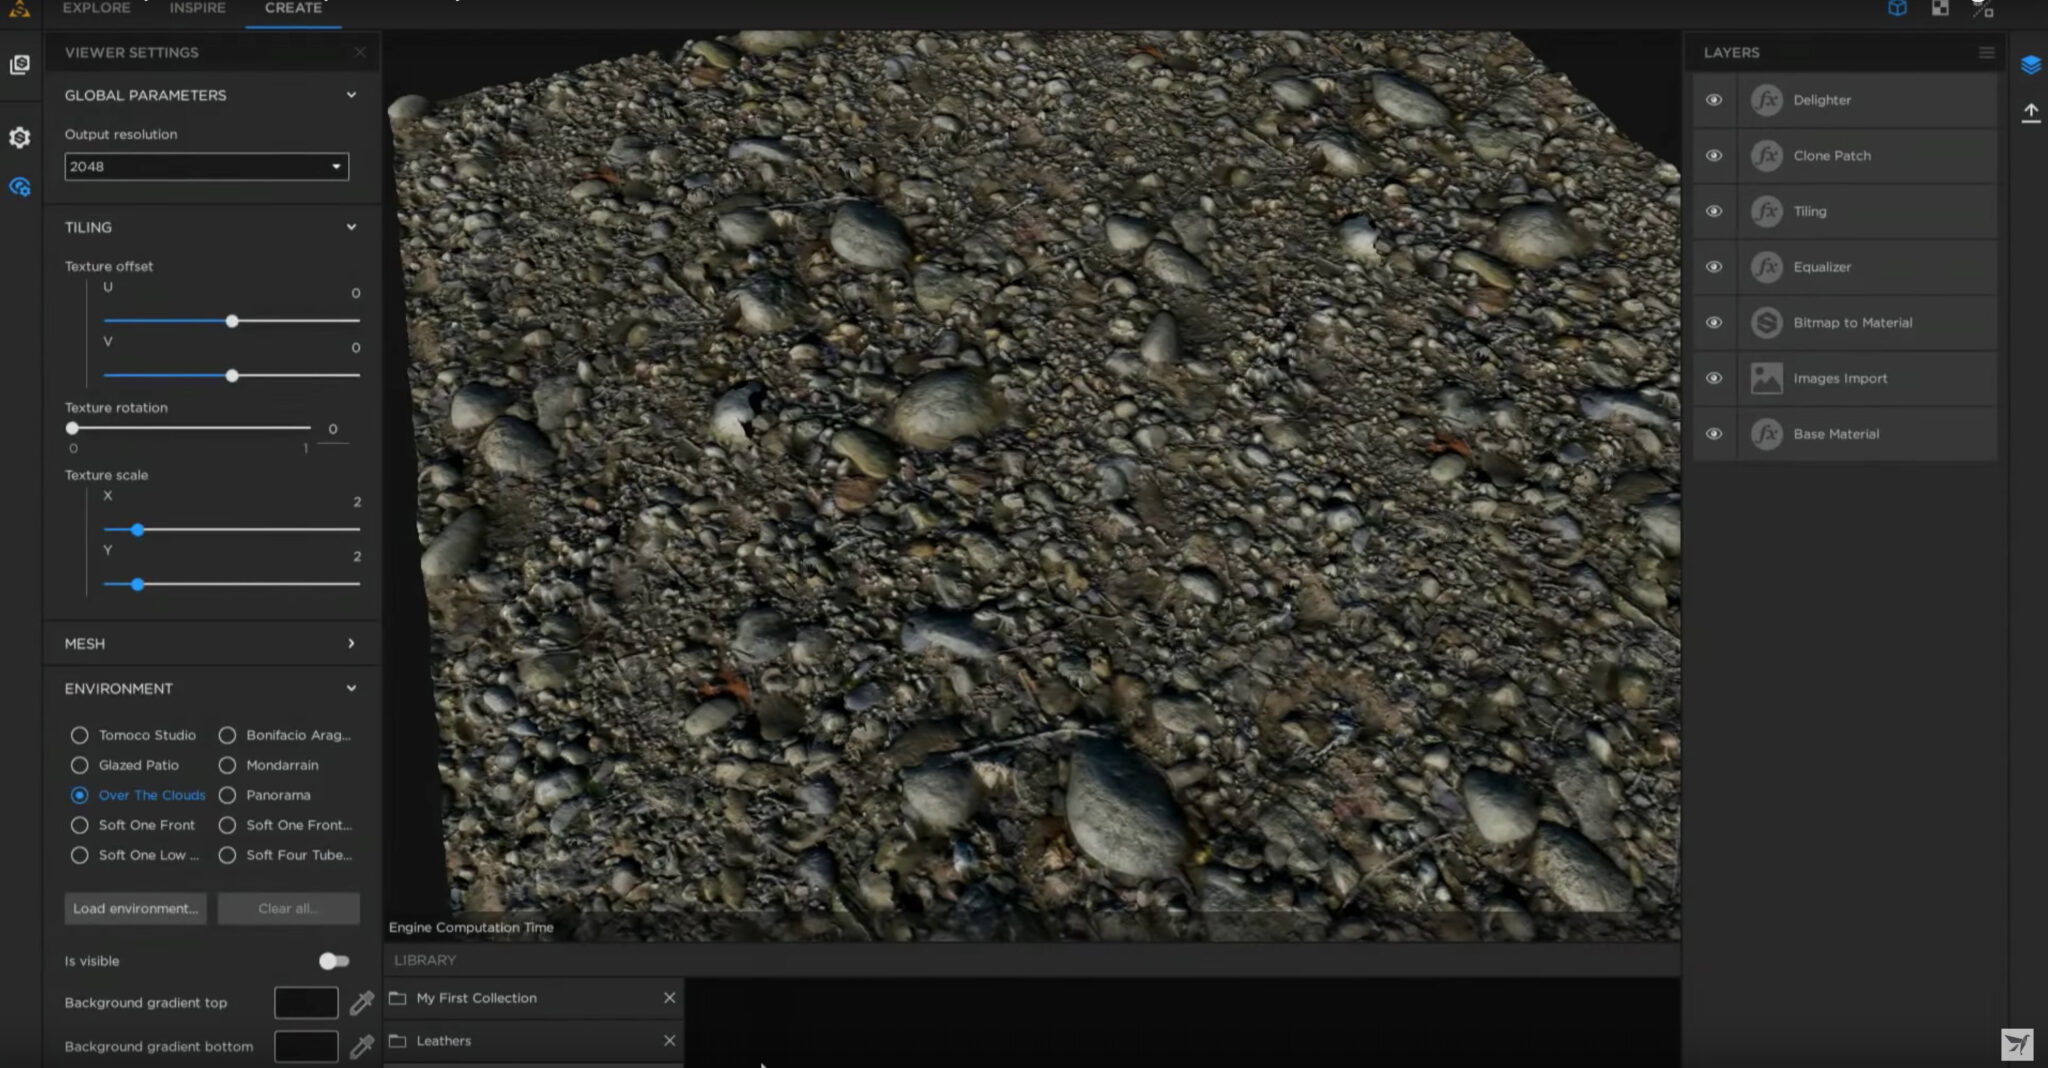
Task: Select the Equalizer layer by name
Action: pos(1821,267)
